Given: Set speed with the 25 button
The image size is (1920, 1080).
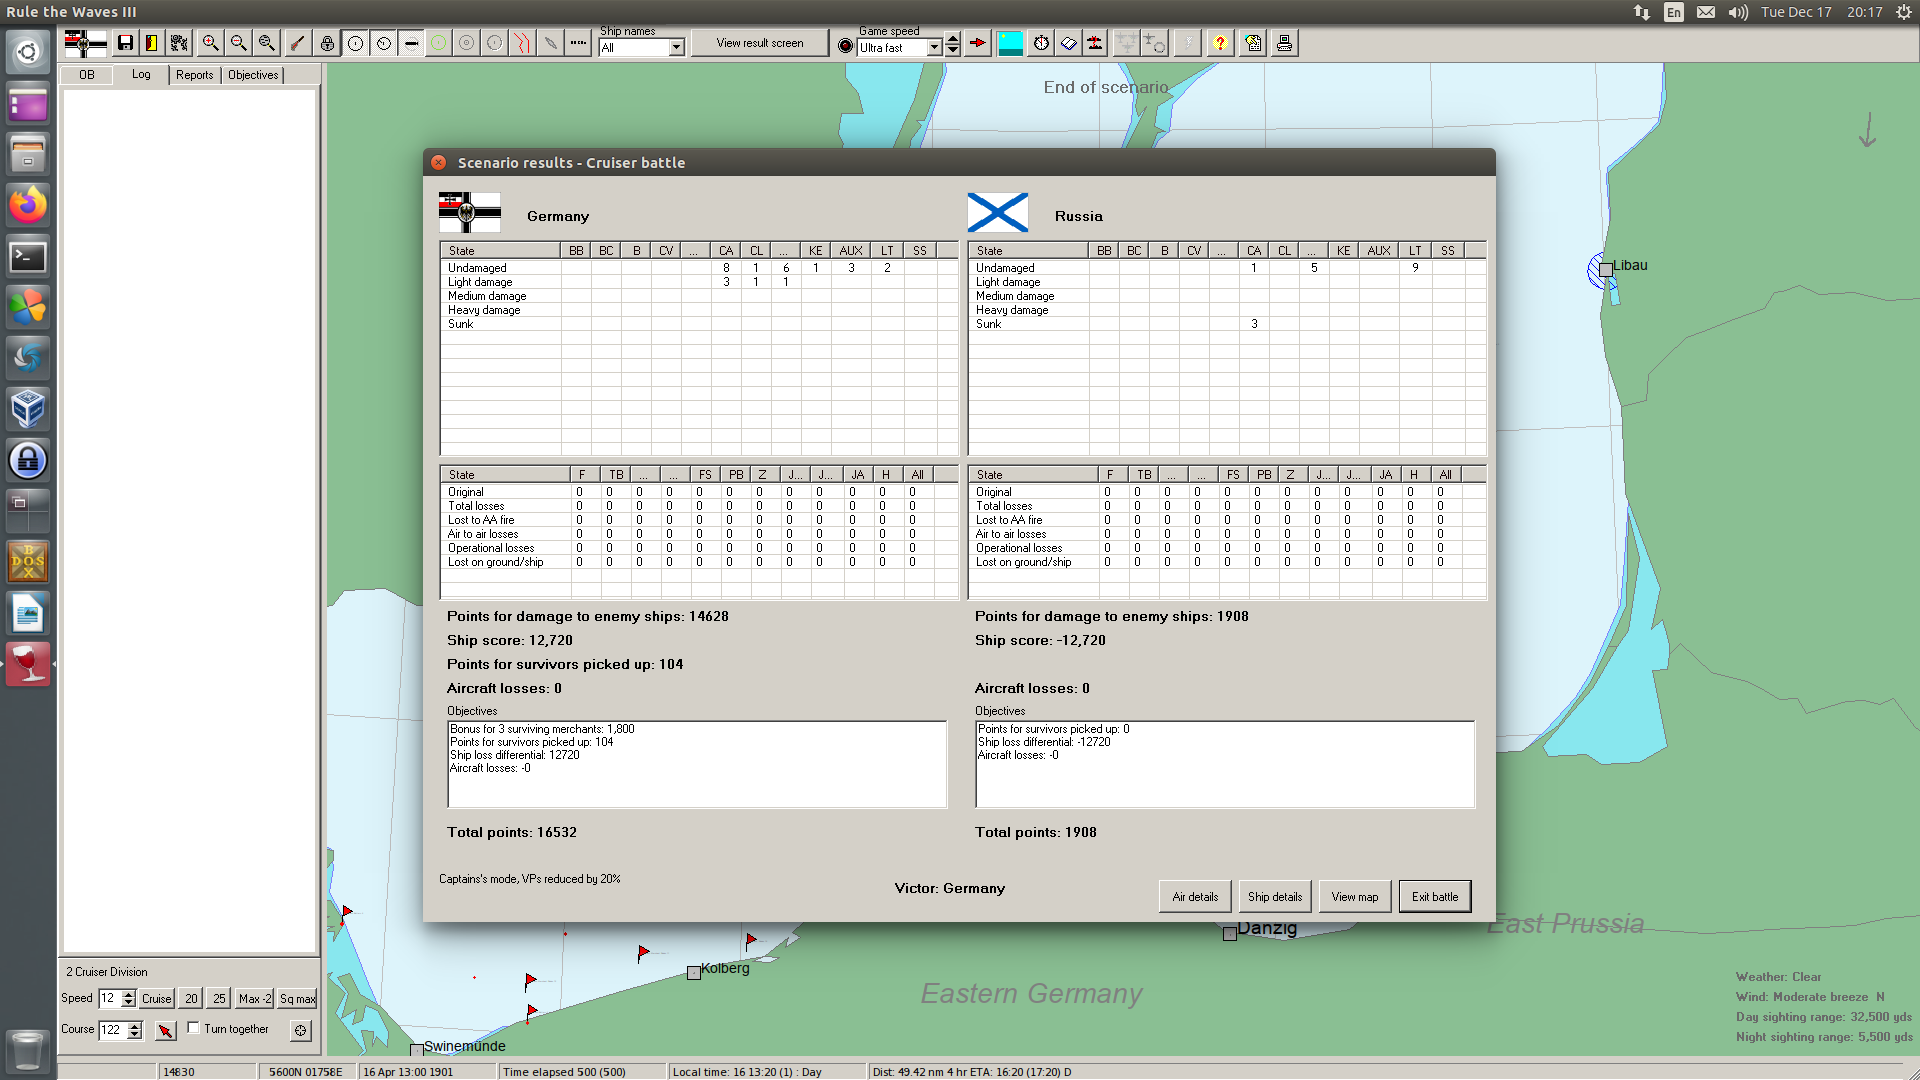Looking at the screenshot, I should click(x=219, y=999).
